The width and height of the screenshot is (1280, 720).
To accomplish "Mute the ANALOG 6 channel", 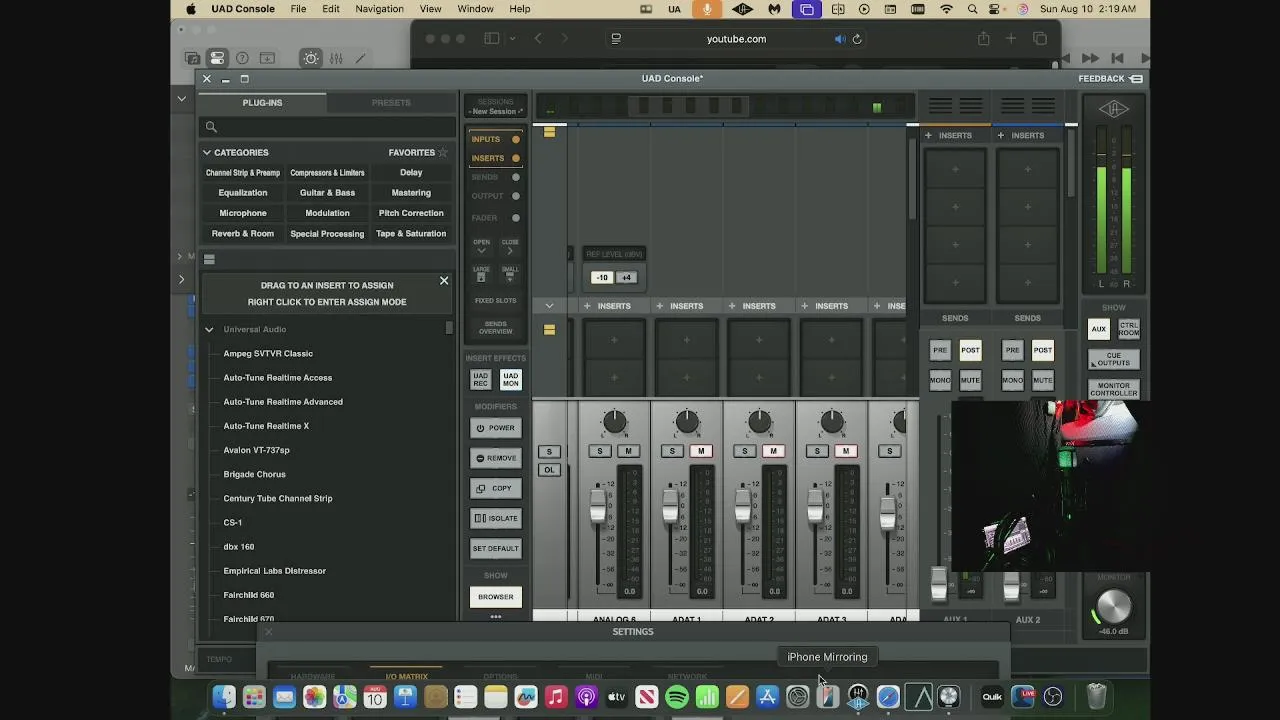I will coord(628,451).
